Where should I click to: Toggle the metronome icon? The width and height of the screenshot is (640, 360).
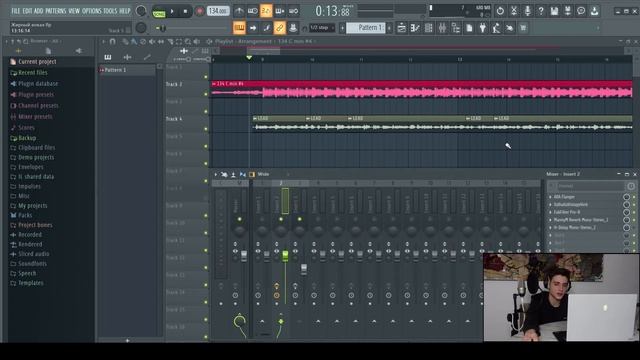click(x=239, y=11)
